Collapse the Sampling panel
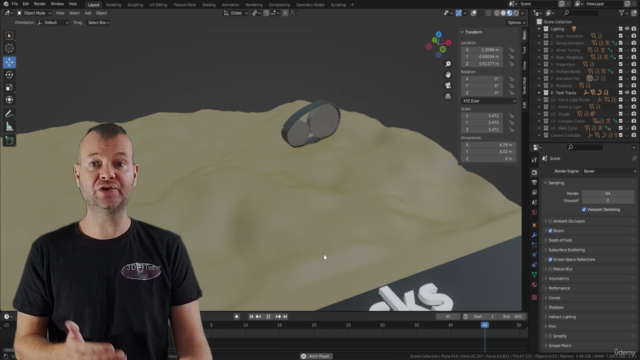640x360 pixels. pyautogui.click(x=546, y=183)
